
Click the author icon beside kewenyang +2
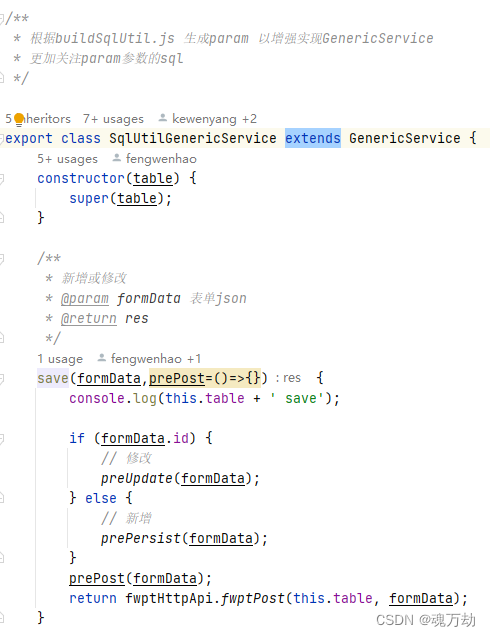(x=163, y=118)
